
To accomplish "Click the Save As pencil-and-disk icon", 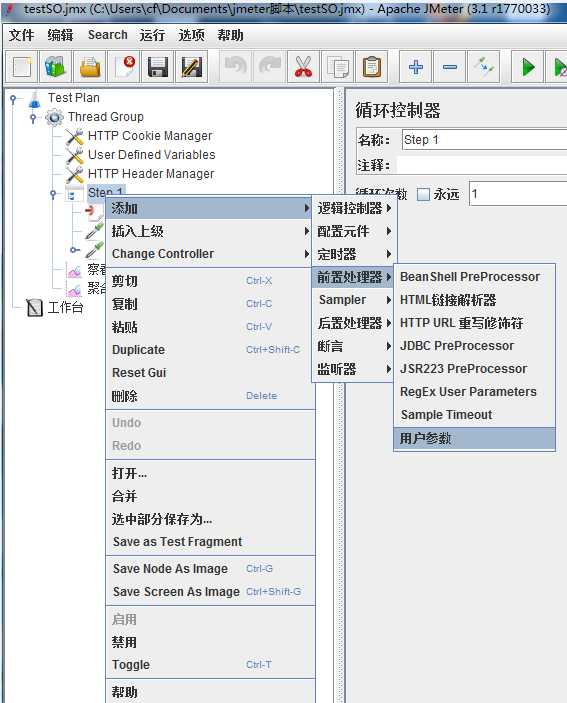I will coord(191,67).
